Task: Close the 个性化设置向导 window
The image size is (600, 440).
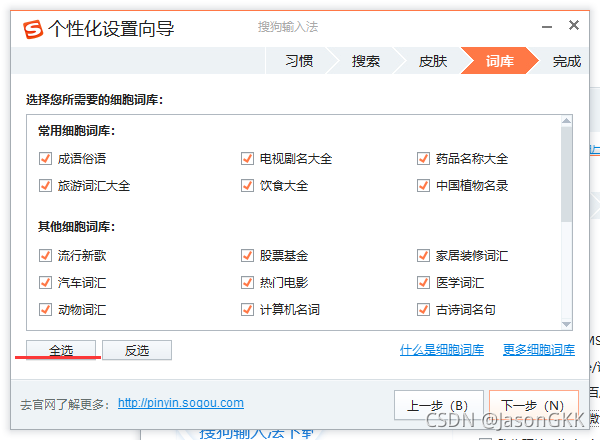Action: coord(574,25)
